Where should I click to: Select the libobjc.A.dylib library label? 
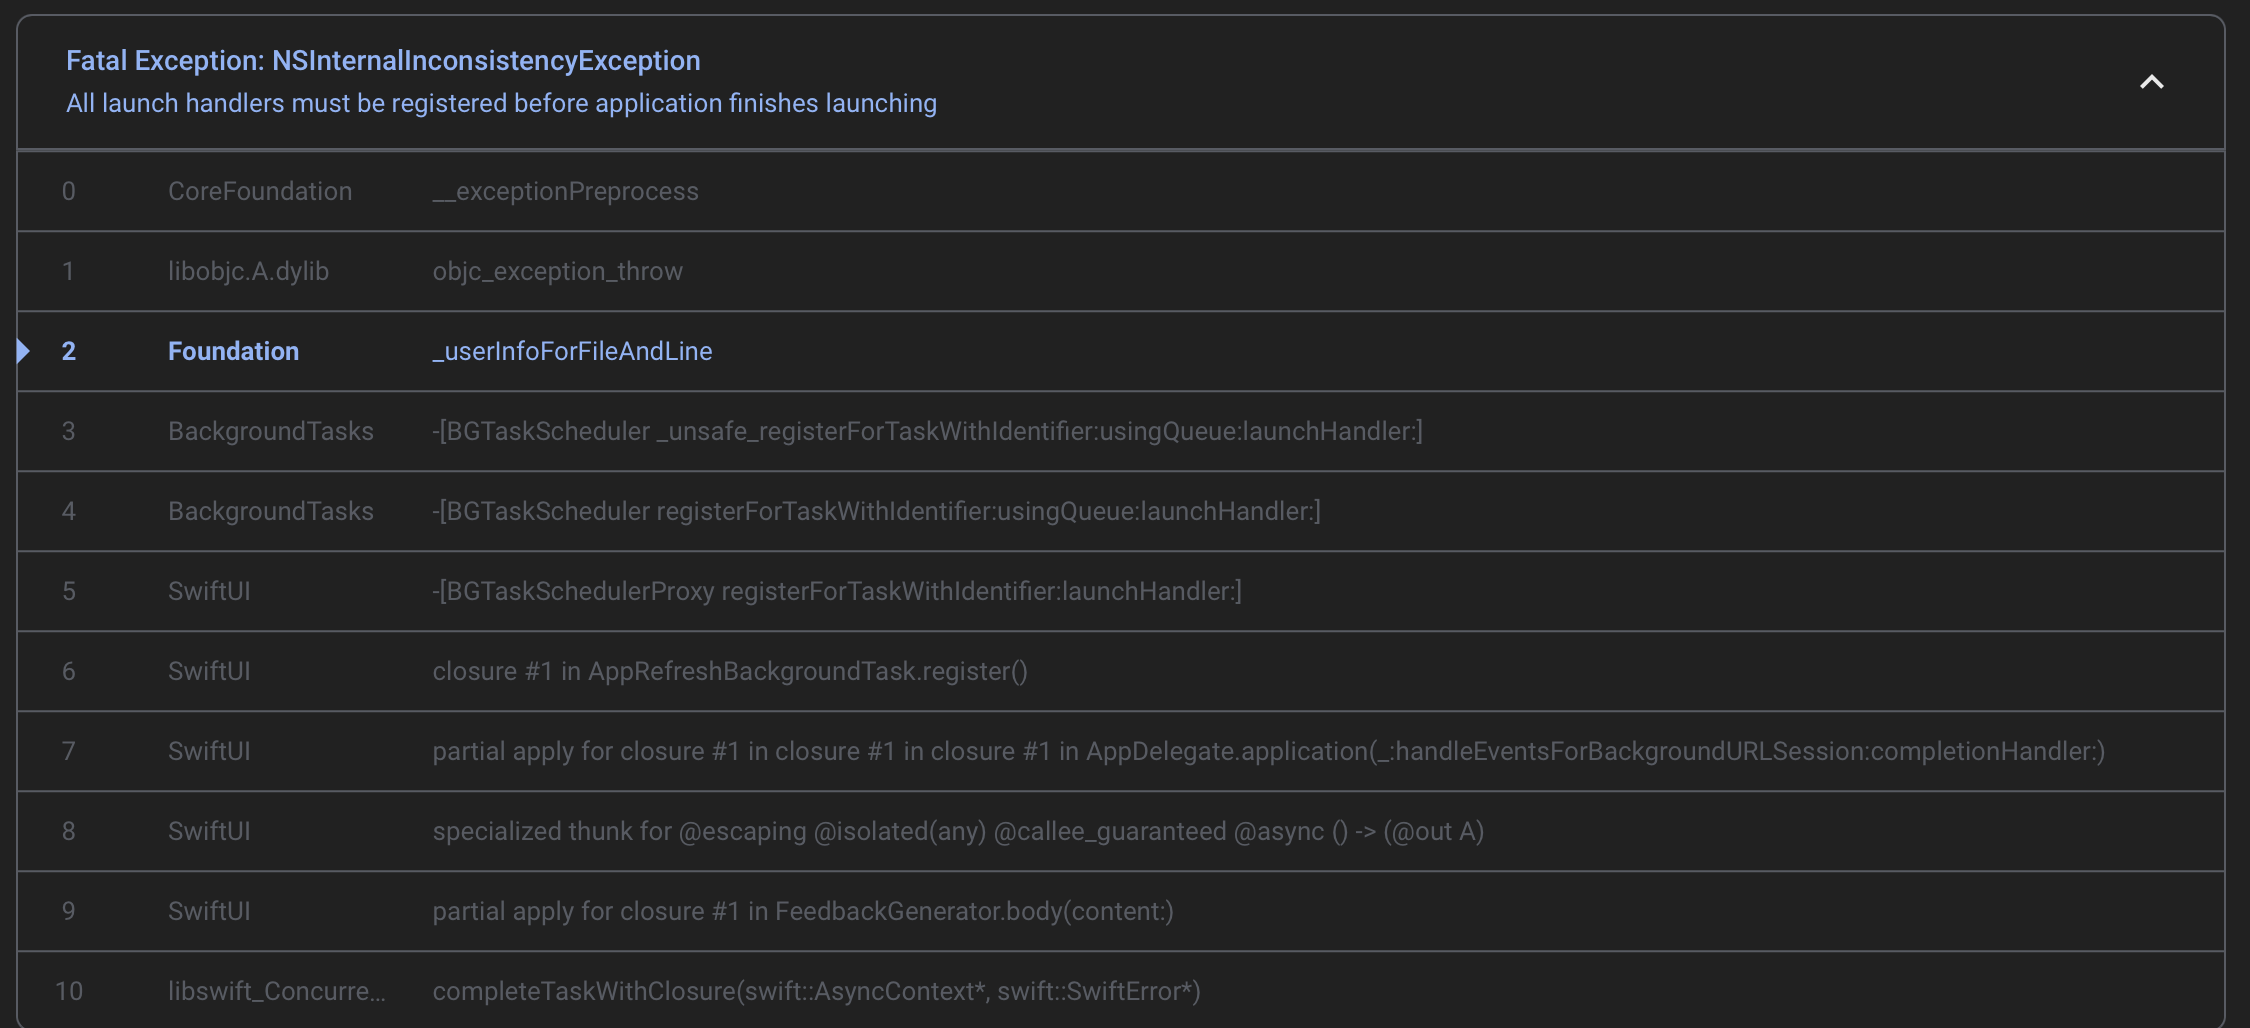pyautogui.click(x=248, y=271)
